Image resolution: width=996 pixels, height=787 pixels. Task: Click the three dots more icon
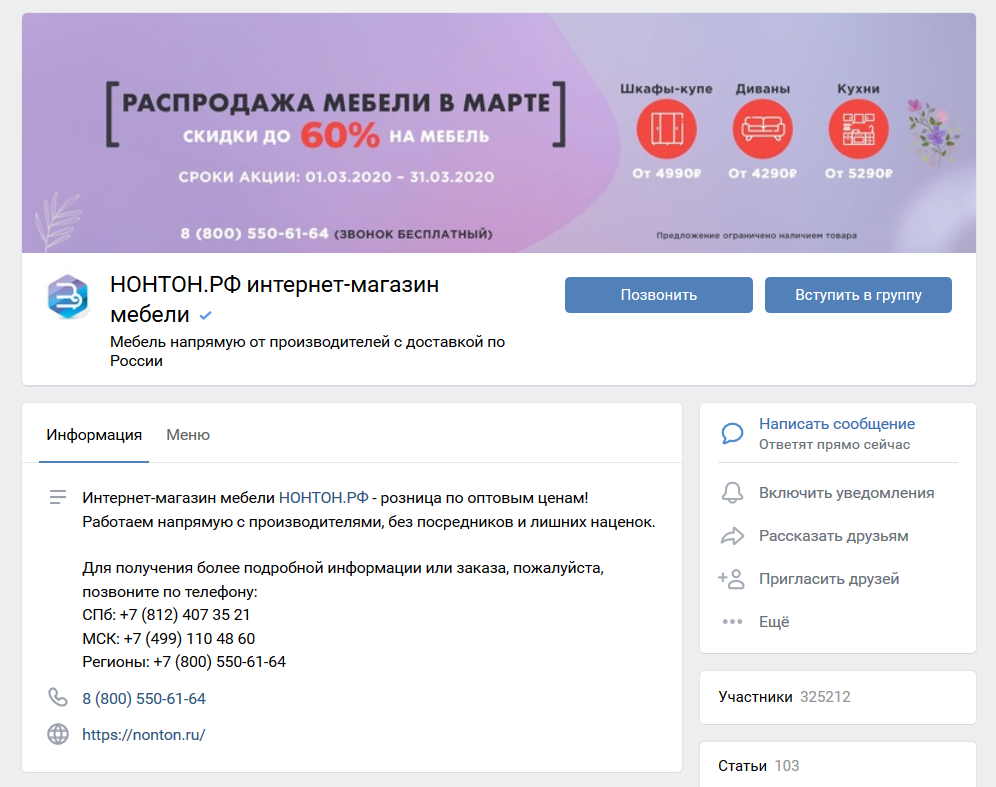pyautogui.click(x=732, y=622)
